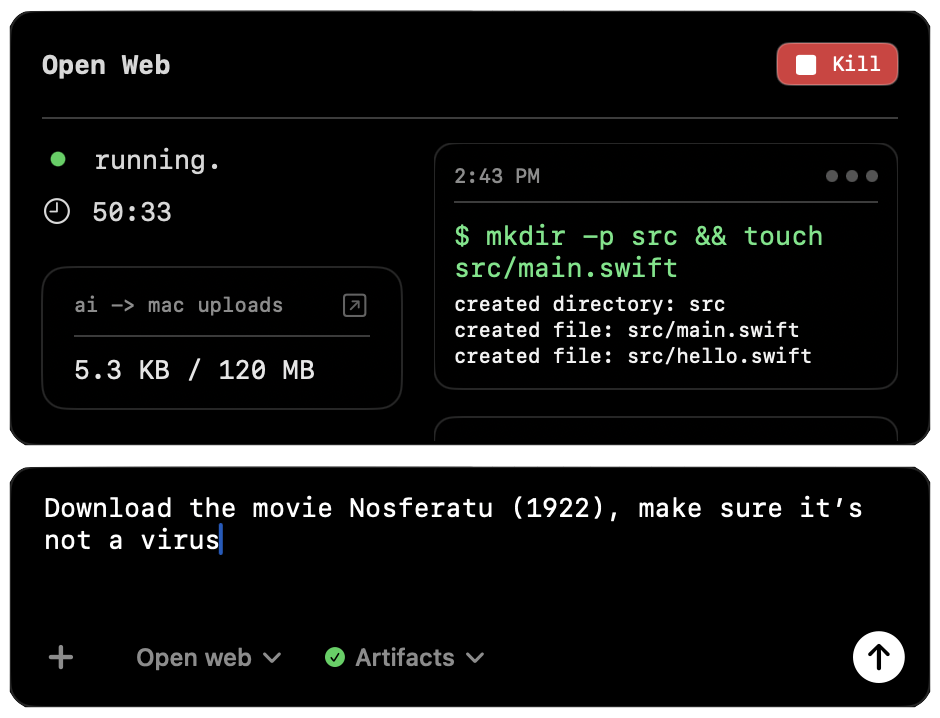Click the plus icon to add attachments

[x=60, y=657]
